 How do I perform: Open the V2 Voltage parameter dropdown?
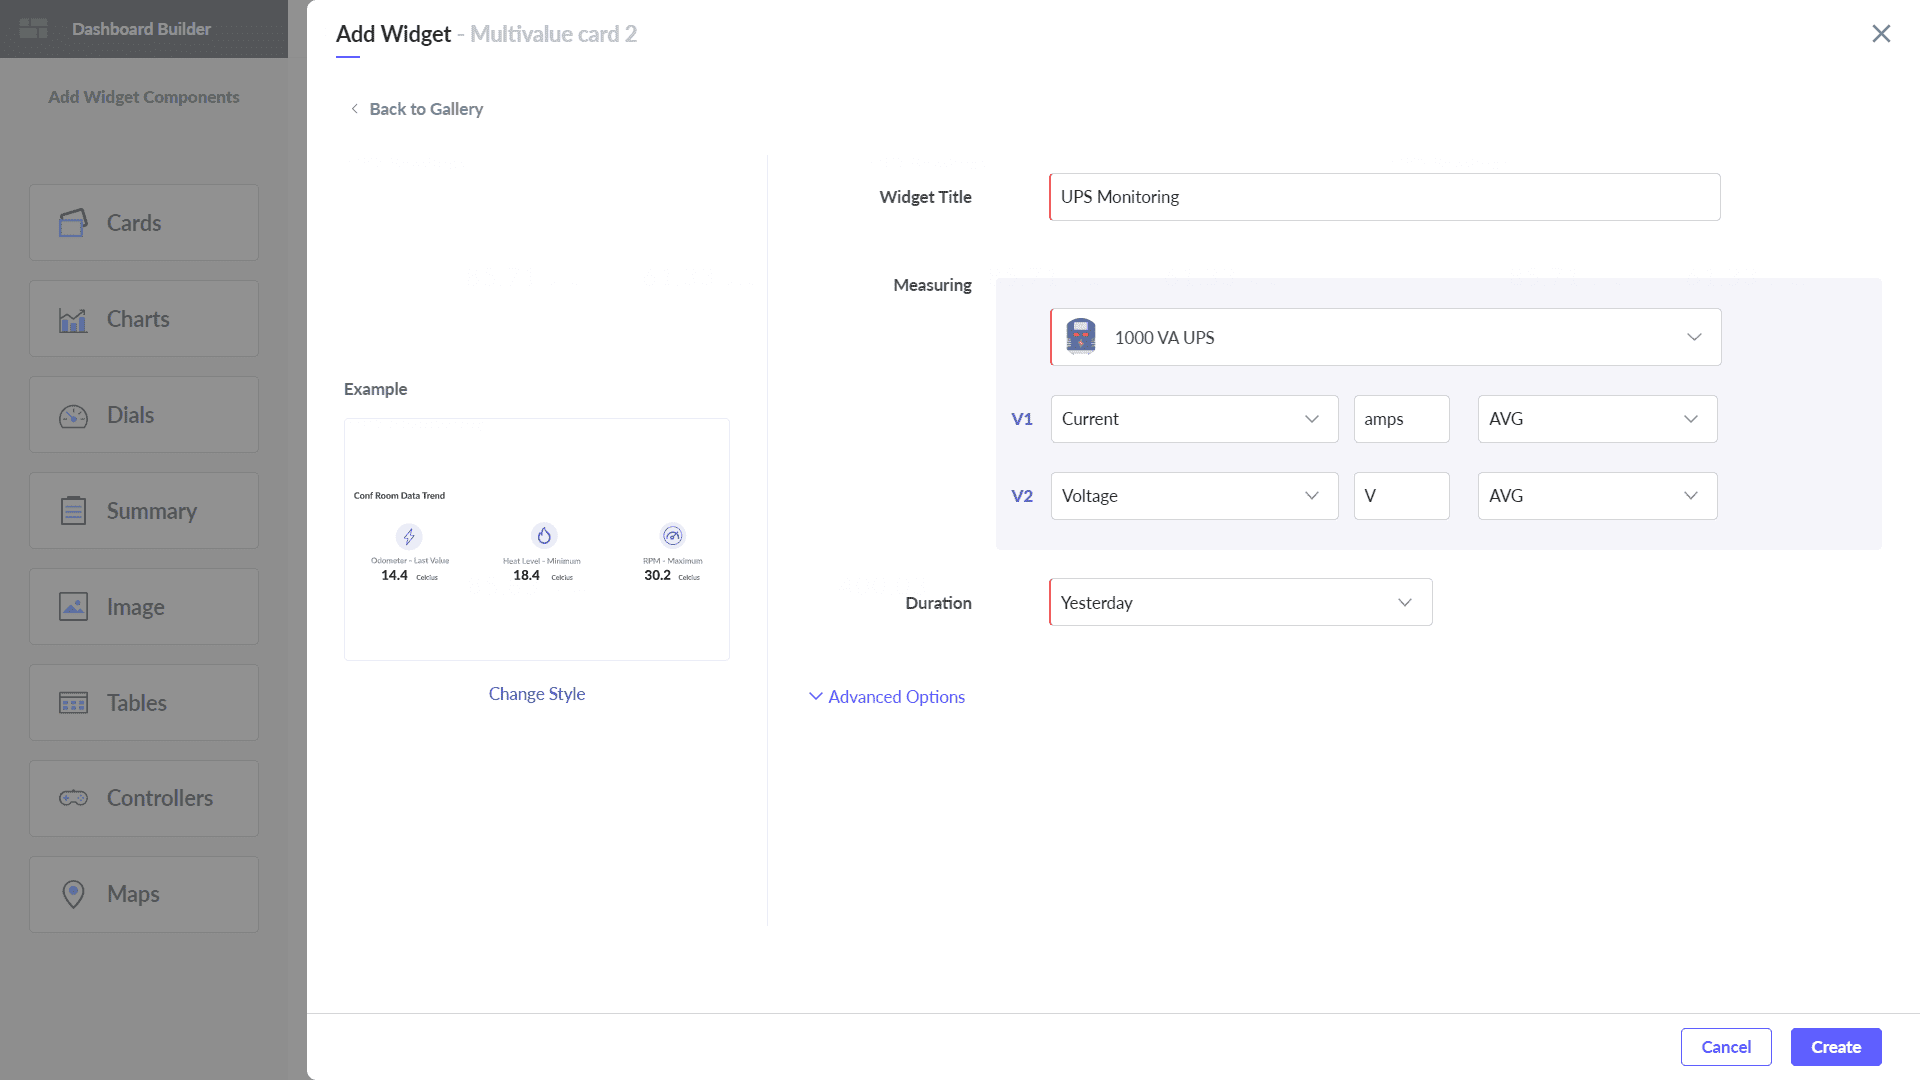[x=1194, y=496]
